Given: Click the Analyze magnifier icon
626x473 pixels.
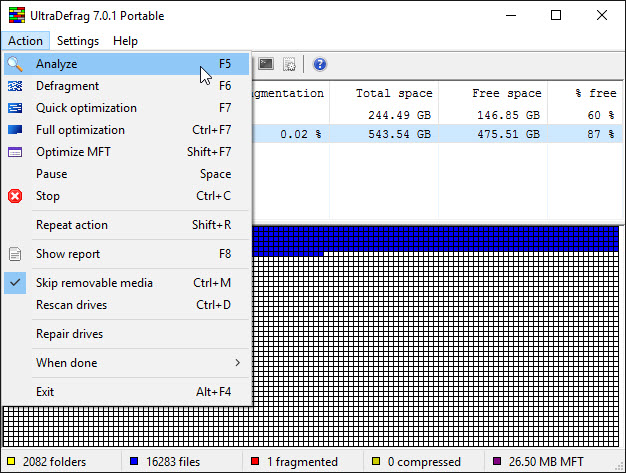Looking at the screenshot, I should 15,64.
